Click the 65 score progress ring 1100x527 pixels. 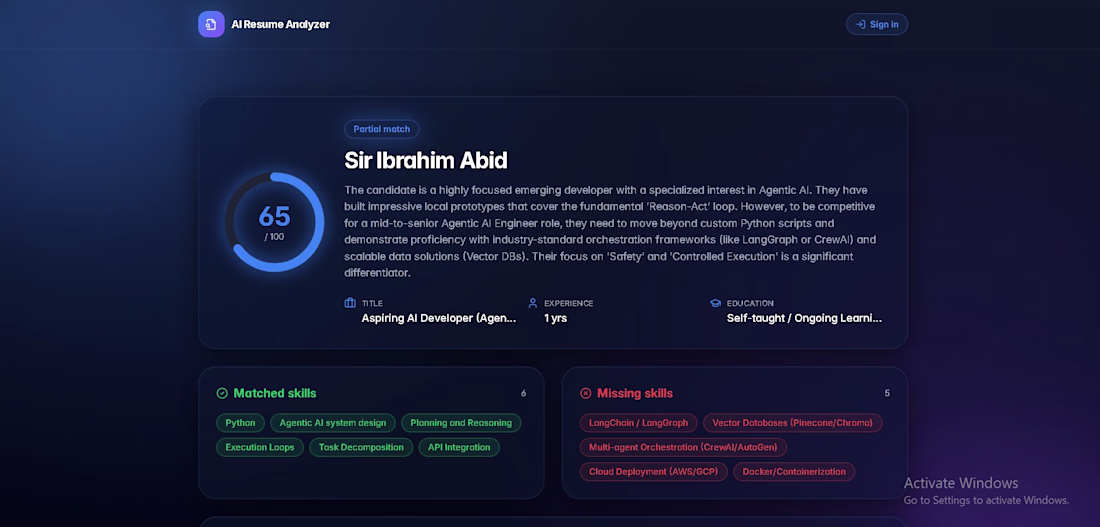point(274,222)
